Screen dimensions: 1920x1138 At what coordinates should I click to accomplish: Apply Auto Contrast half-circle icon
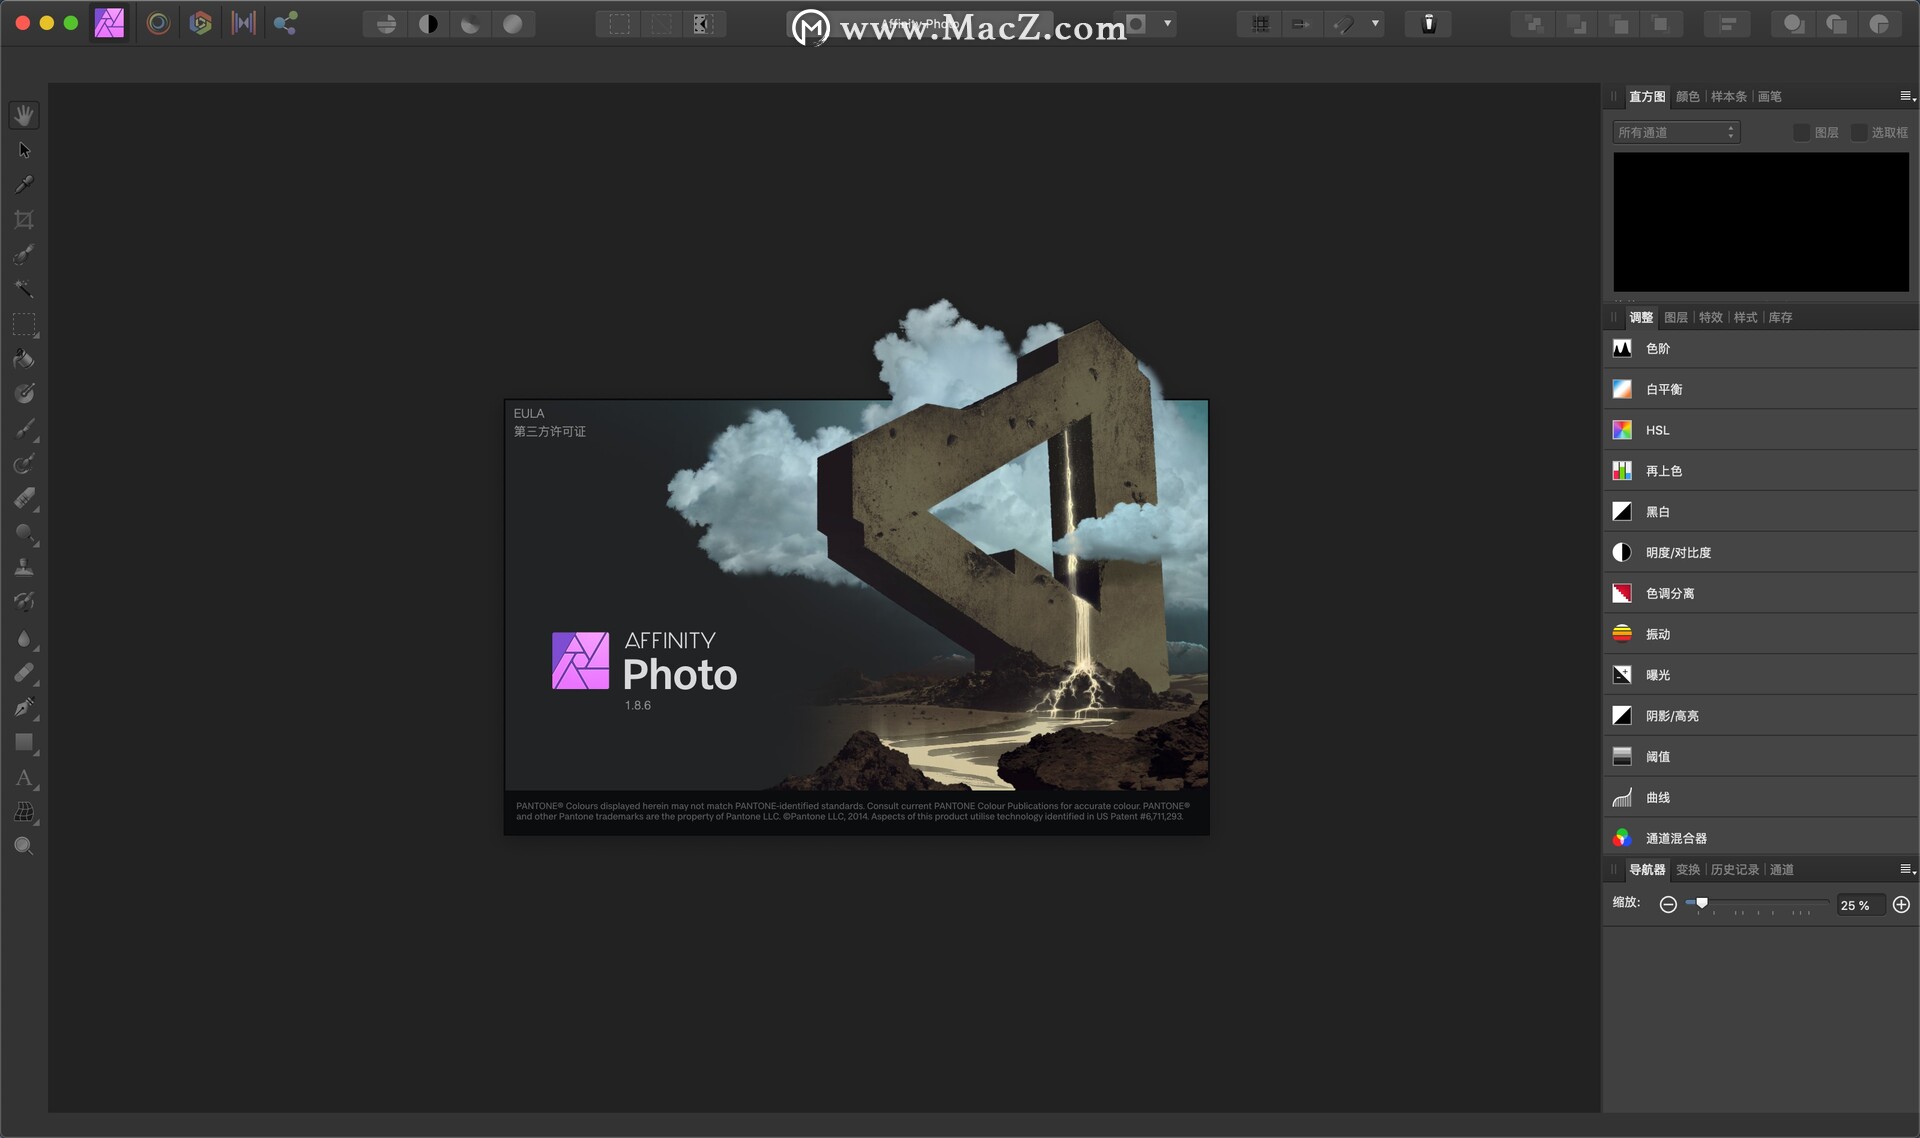pyautogui.click(x=428, y=24)
